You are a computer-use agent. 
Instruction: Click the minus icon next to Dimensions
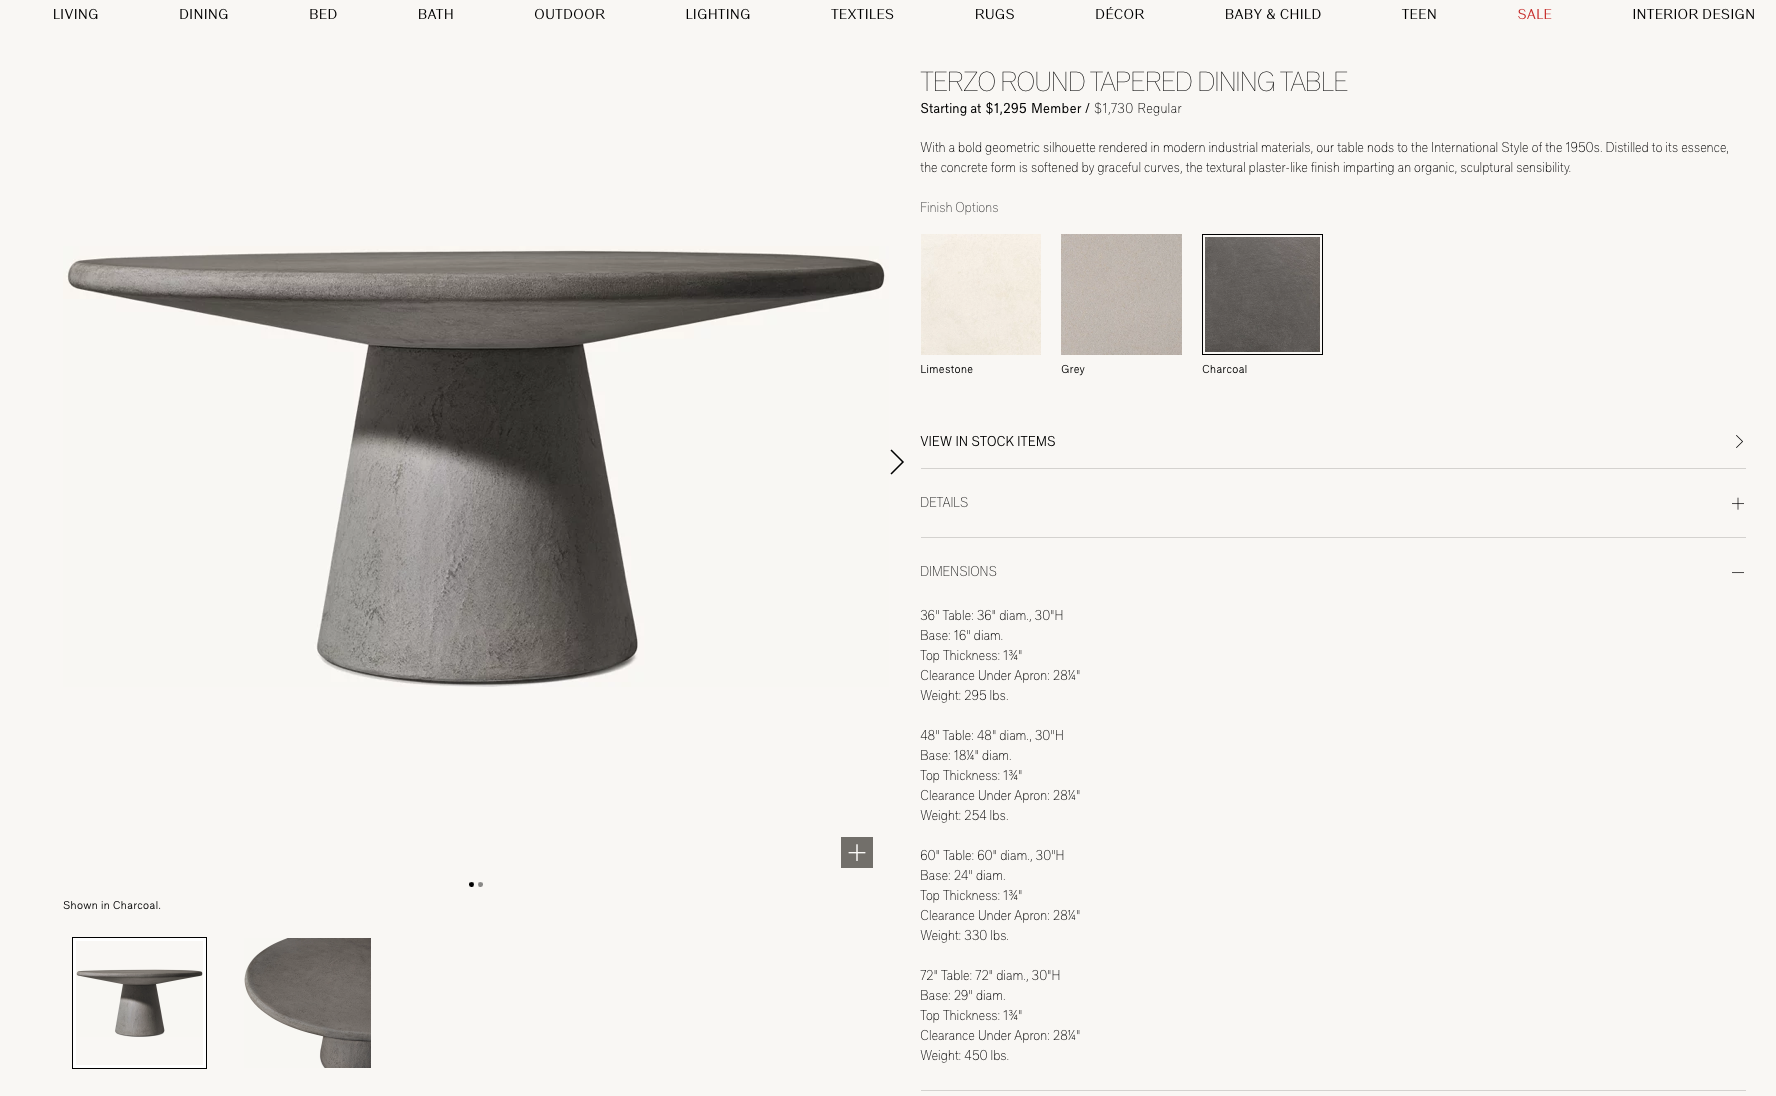(x=1738, y=572)
